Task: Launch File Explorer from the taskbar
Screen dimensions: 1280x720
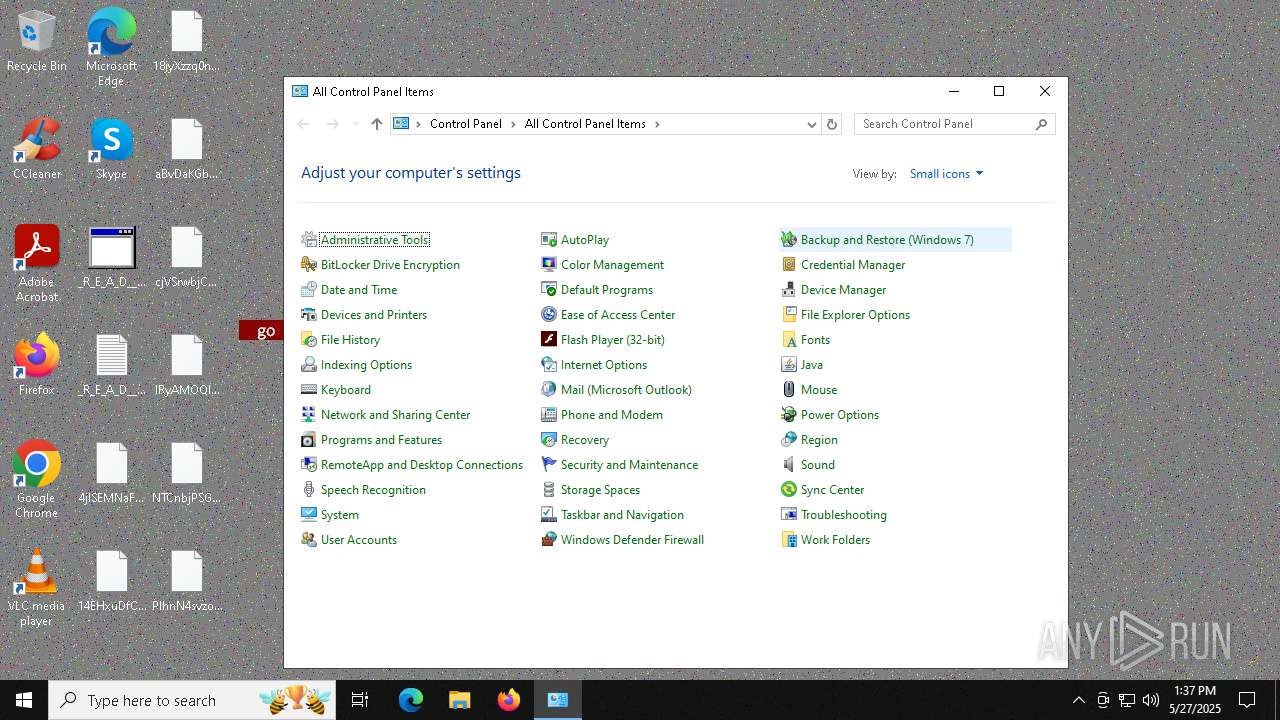Action: (x=459, y=700)
